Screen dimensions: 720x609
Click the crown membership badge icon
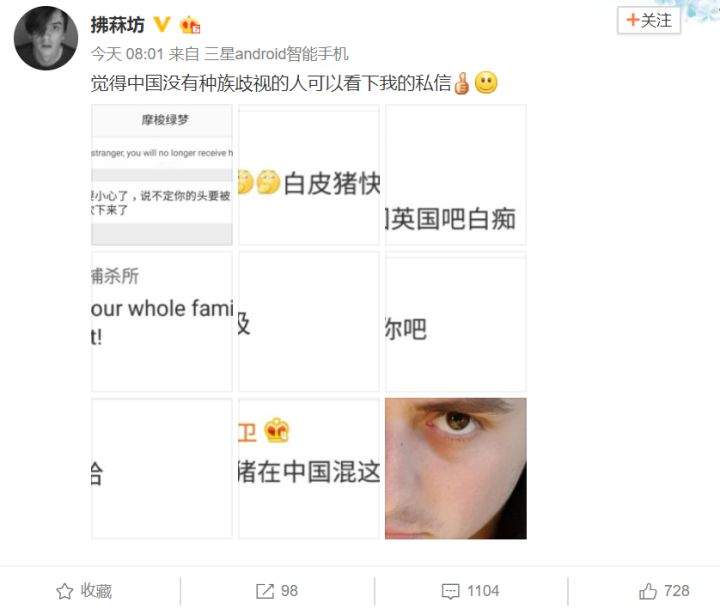190,24
